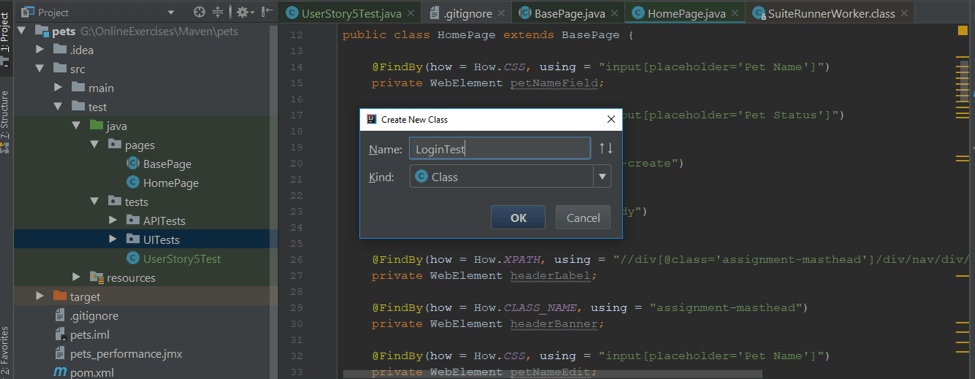Screen dimensions: 975x379
Task: Collapse the pages package
Action: (x=95, y=145)
